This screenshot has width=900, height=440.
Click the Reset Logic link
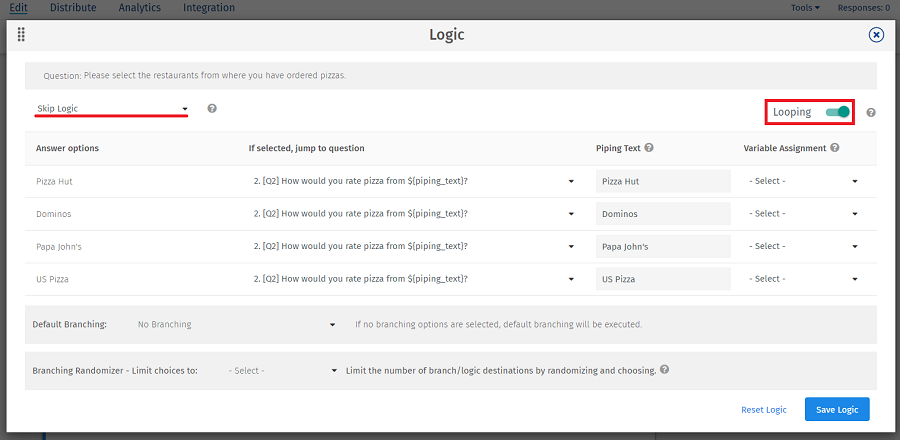[763, 410]
